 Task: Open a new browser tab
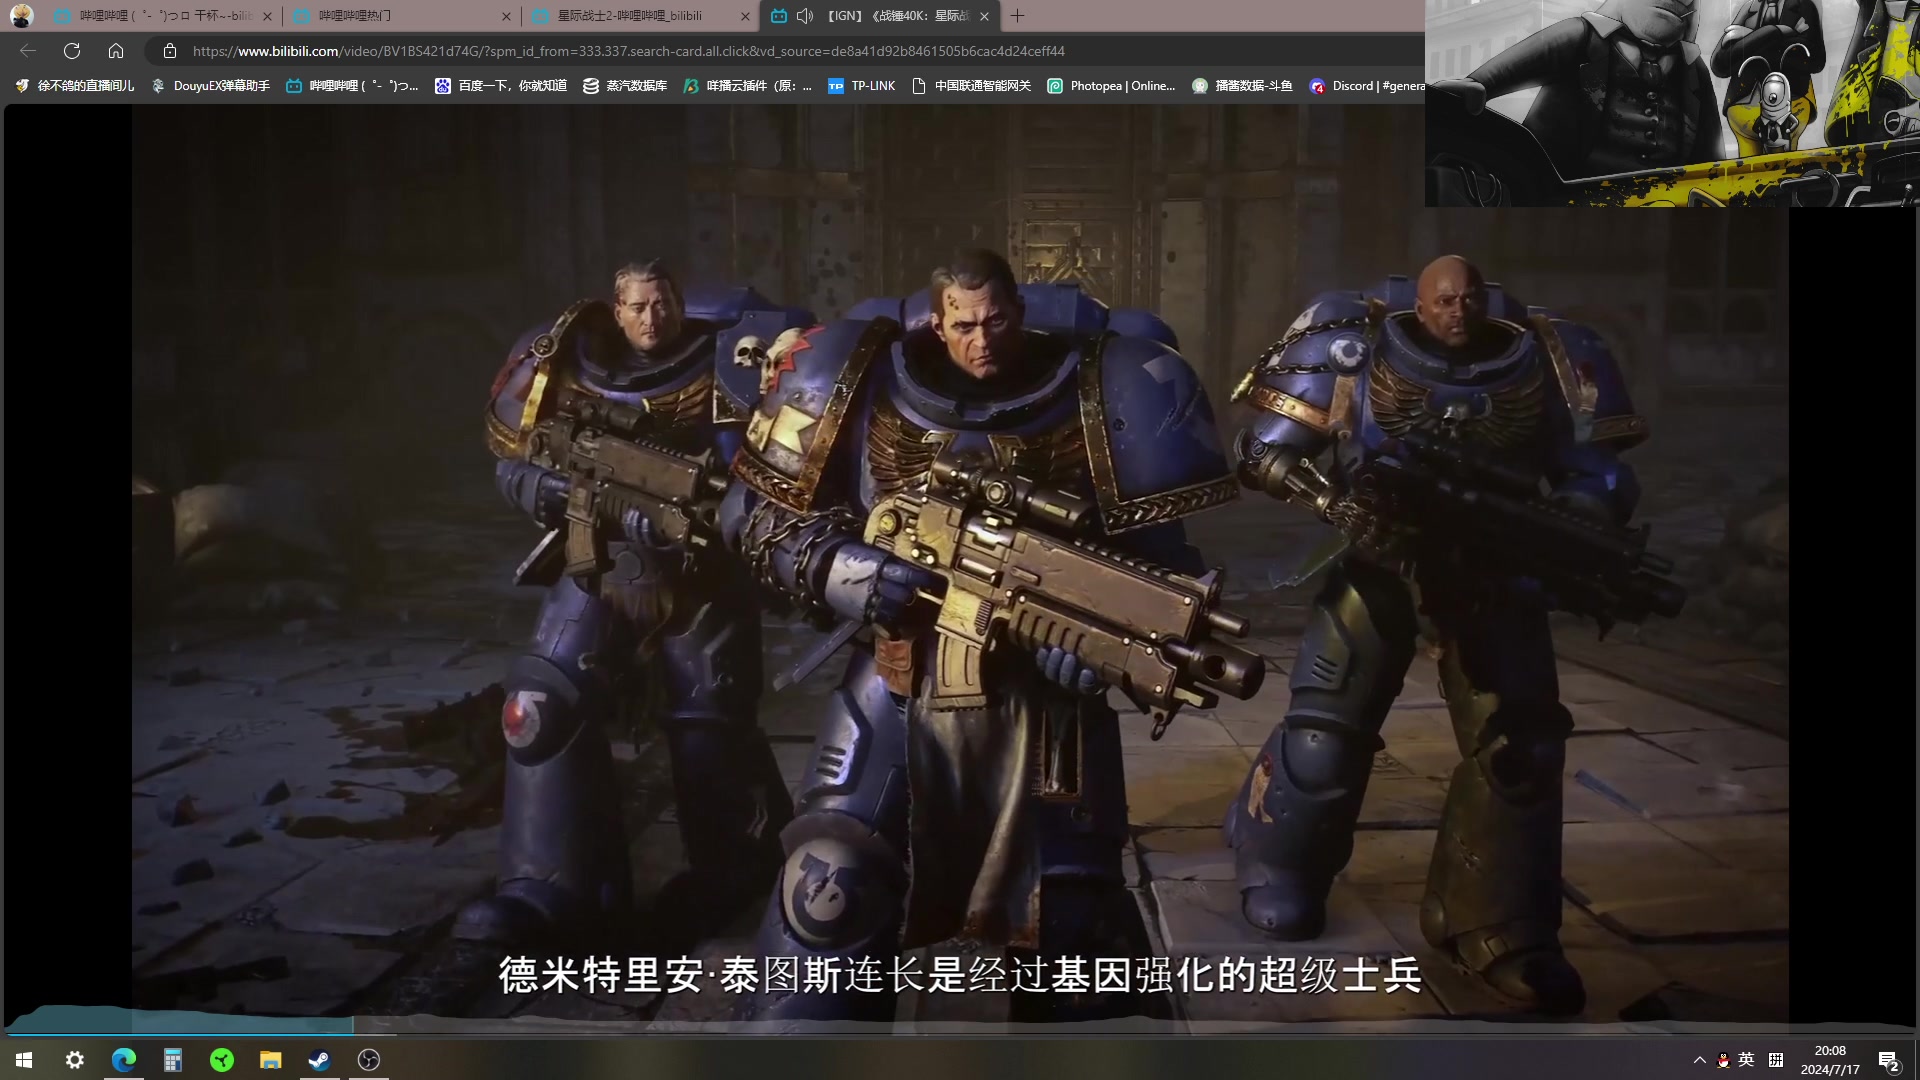tap(1017, 16)
